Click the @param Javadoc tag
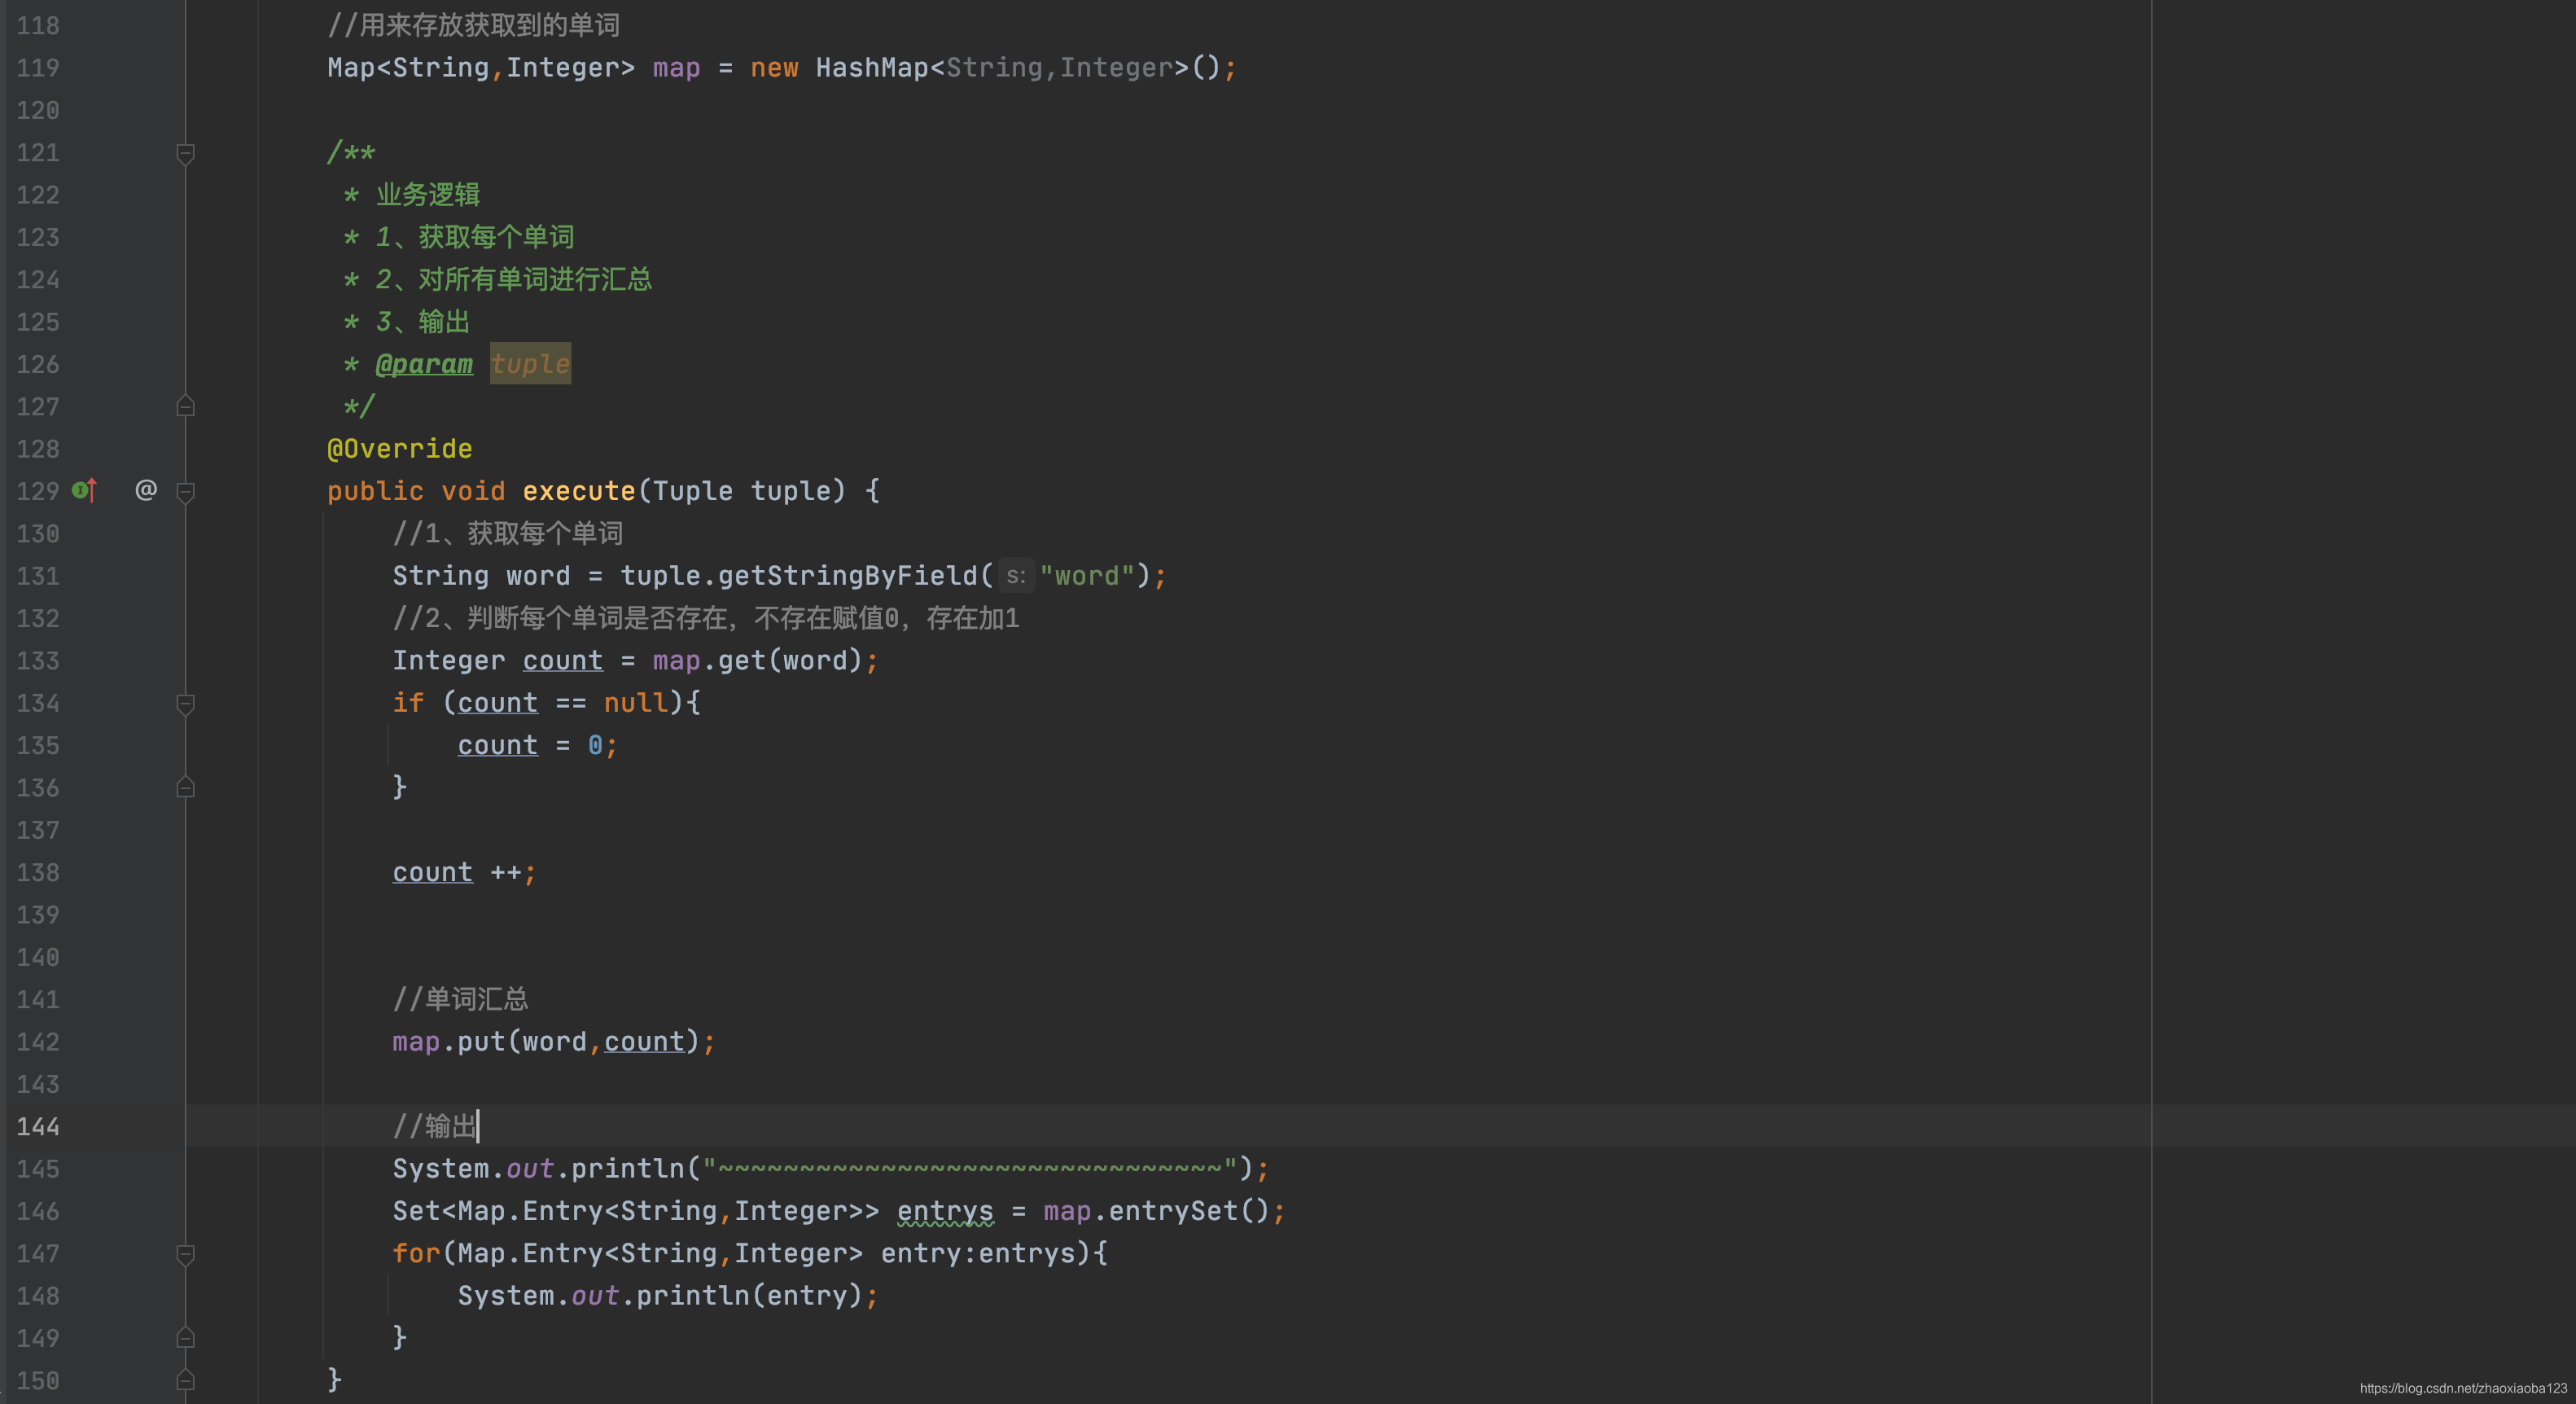Screen dimensions: 2576x1404 click(424, 364)
